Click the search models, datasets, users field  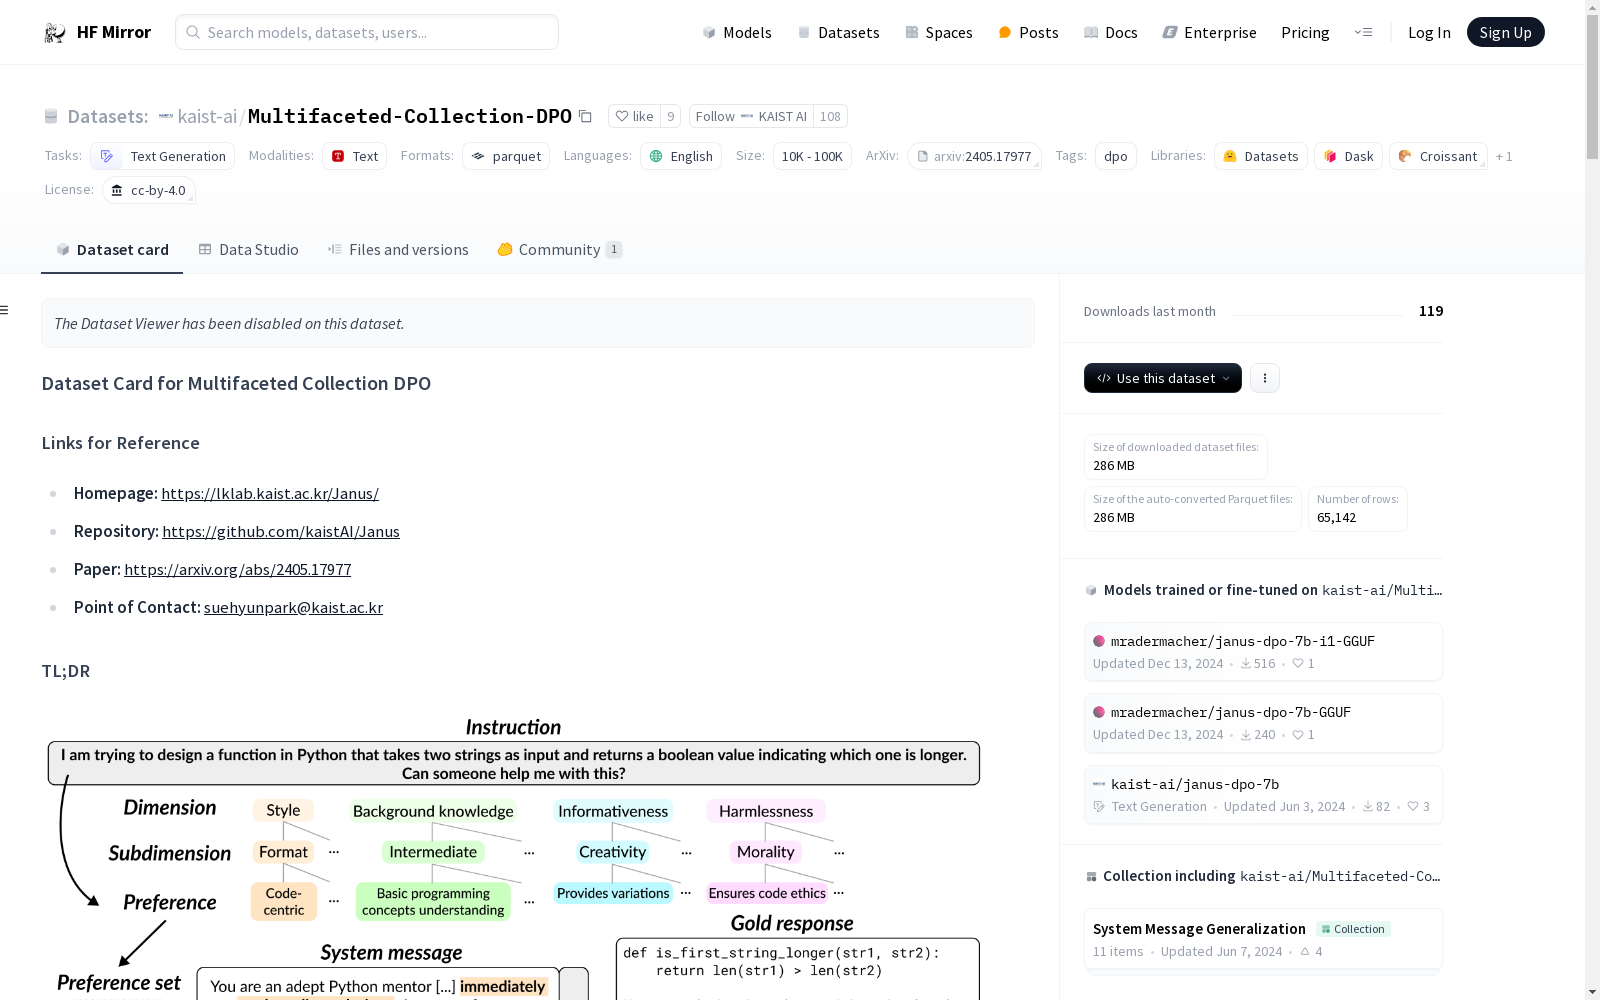tap(367, 33)
